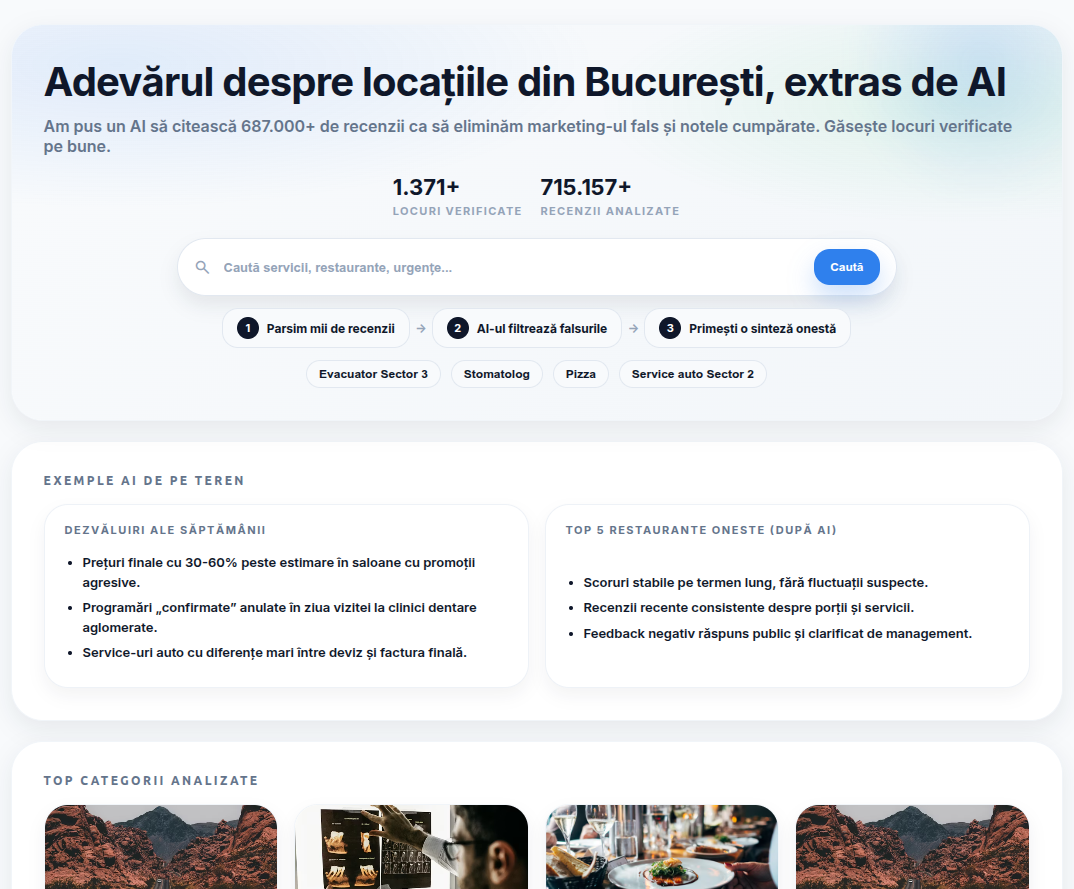Click the "Parsim mii de recenzii" step pill
This screenshot has height=889, width=1074.
[x=316, y=327]
